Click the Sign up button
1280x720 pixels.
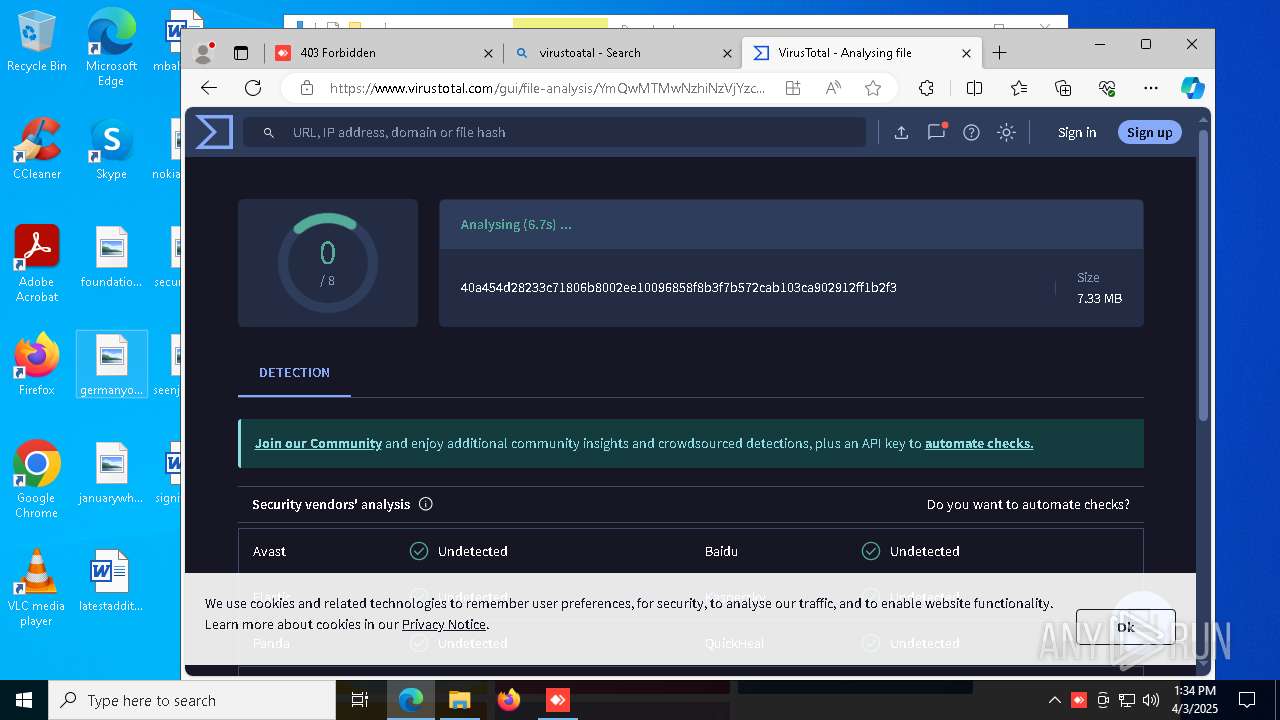click(1149, 132)
